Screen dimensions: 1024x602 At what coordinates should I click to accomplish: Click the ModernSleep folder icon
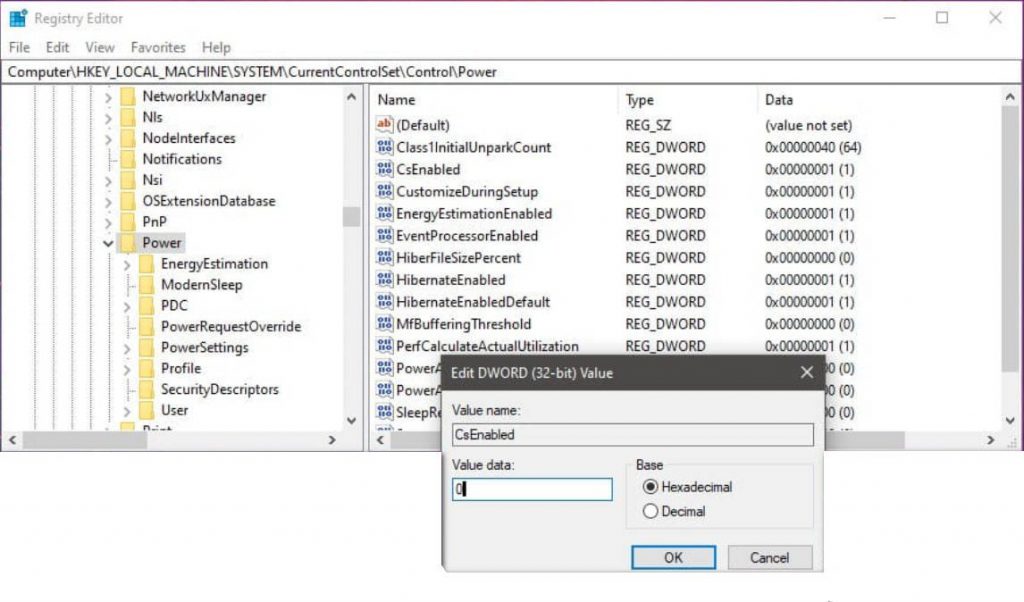pos(147,284)
